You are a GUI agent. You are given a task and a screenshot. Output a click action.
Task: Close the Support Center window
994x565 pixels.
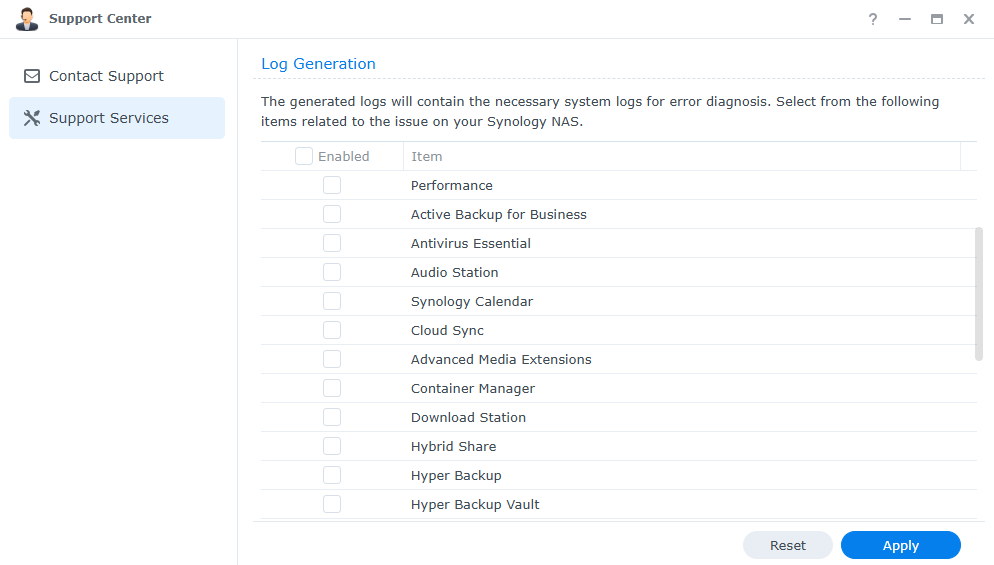pyautogui.click(x=969, y=19)
